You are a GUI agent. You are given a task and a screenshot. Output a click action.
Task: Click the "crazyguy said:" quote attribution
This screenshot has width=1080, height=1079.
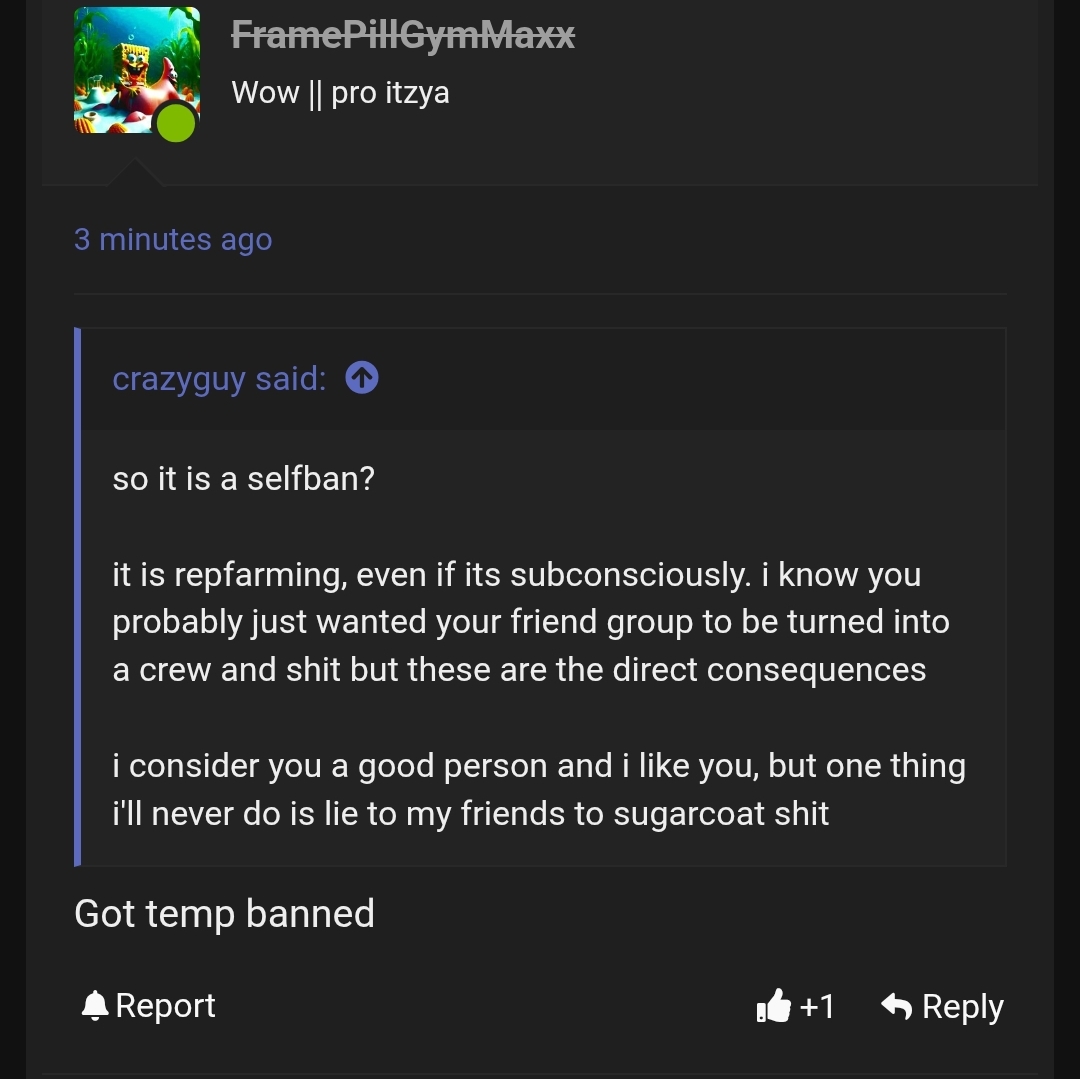point(219,379)
